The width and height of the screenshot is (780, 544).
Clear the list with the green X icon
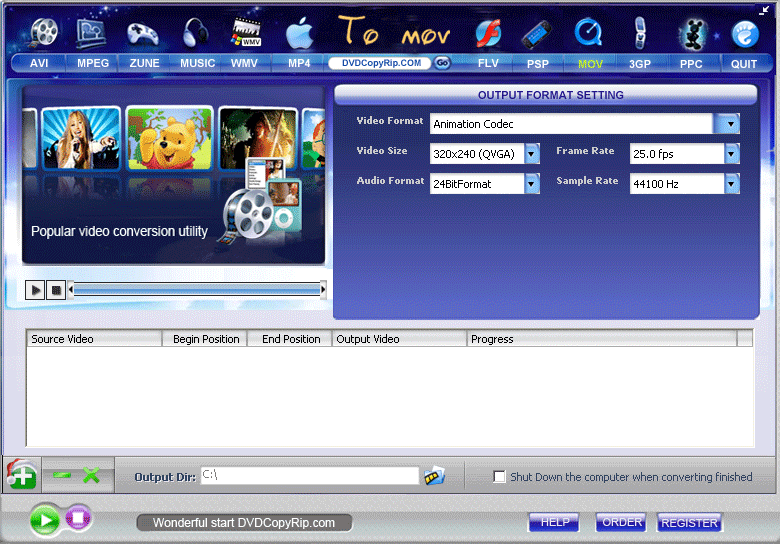coord(92,475)
